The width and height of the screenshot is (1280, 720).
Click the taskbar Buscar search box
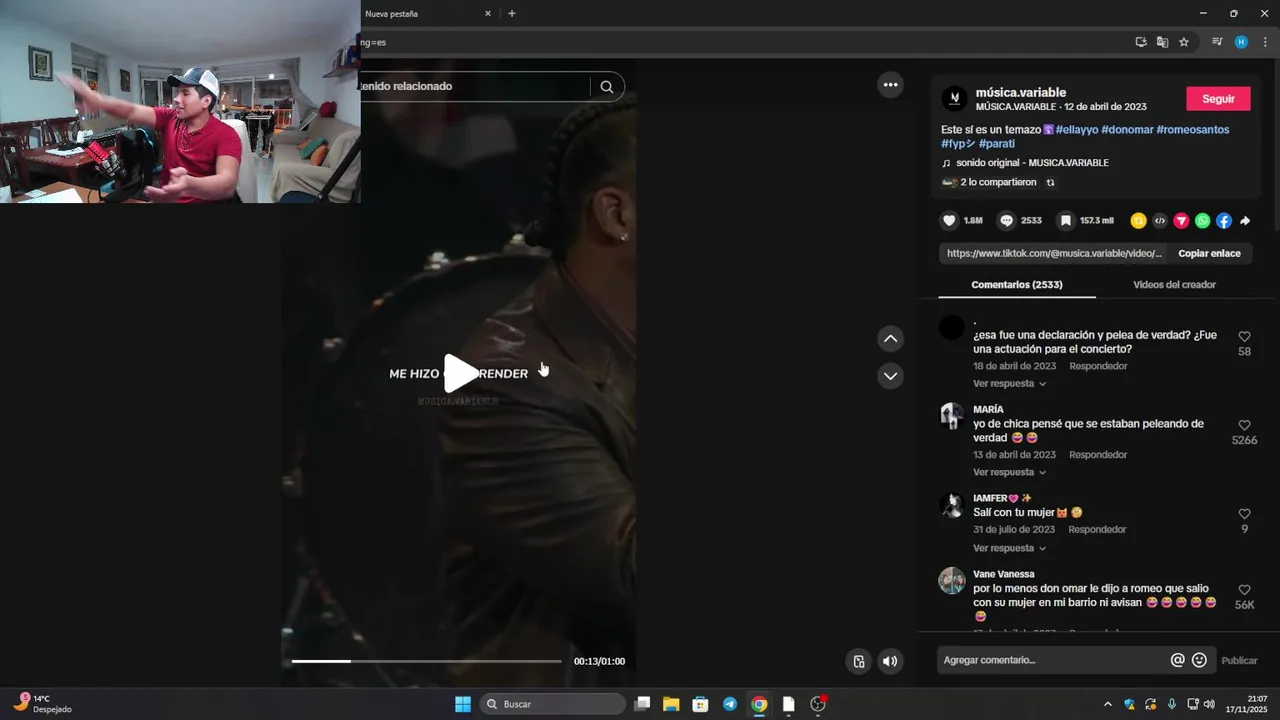coord(553,704)
